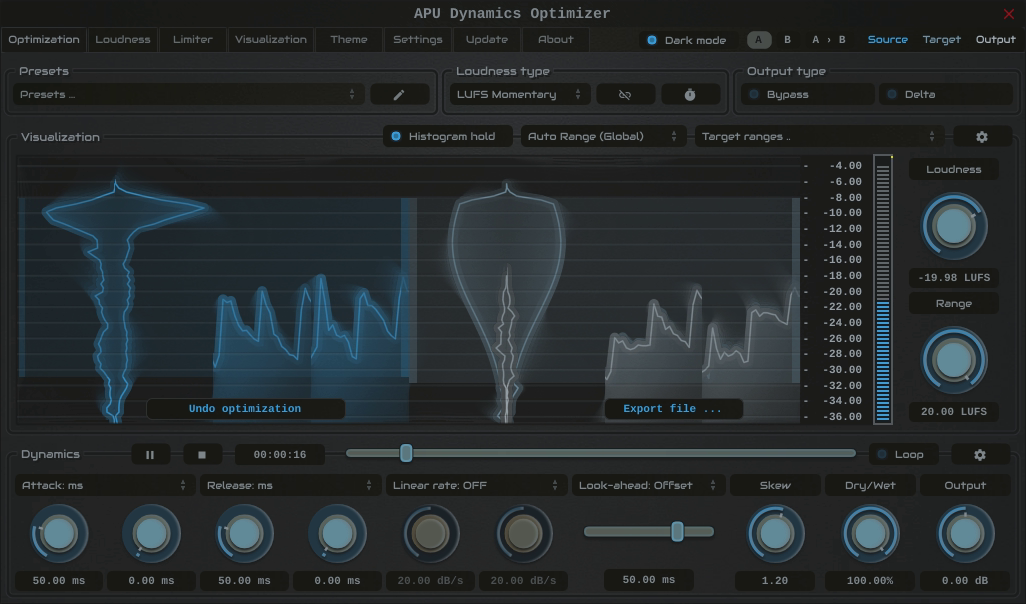1026x604 pixels.
Task: Select state B
Action: point(787,40)
